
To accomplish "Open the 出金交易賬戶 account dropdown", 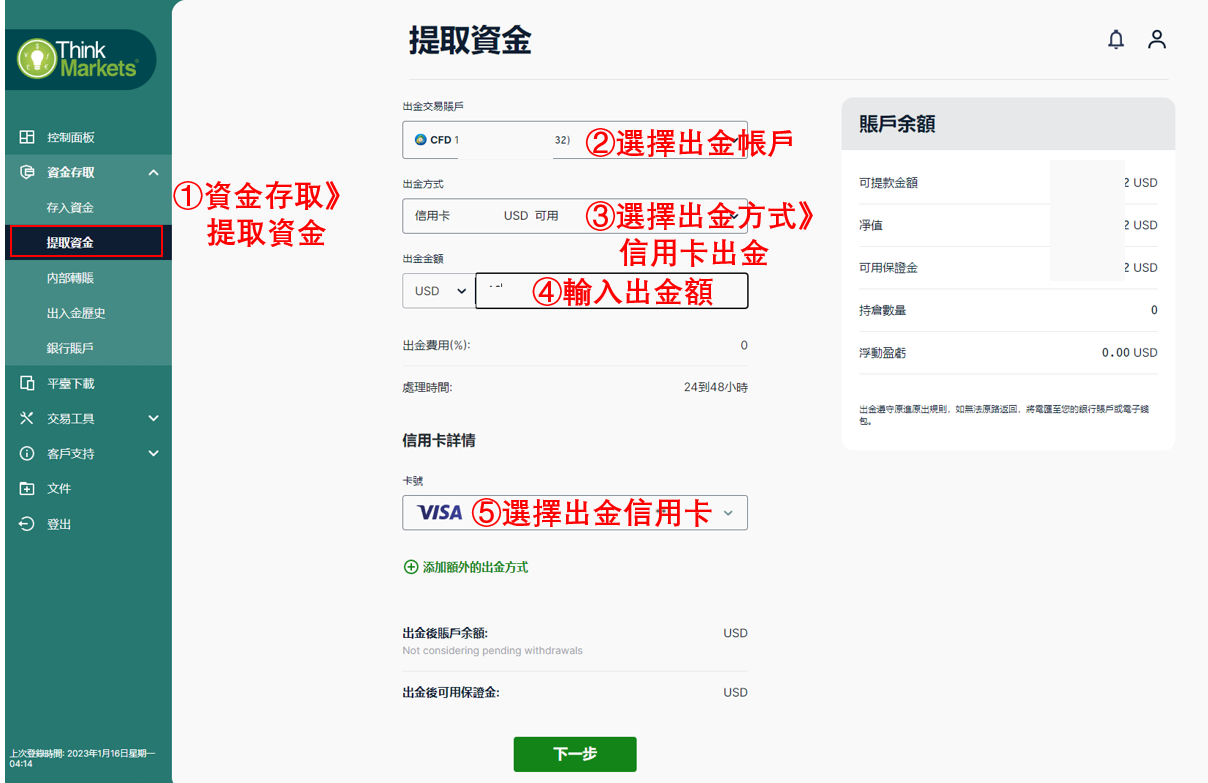I will pos(575,140).
